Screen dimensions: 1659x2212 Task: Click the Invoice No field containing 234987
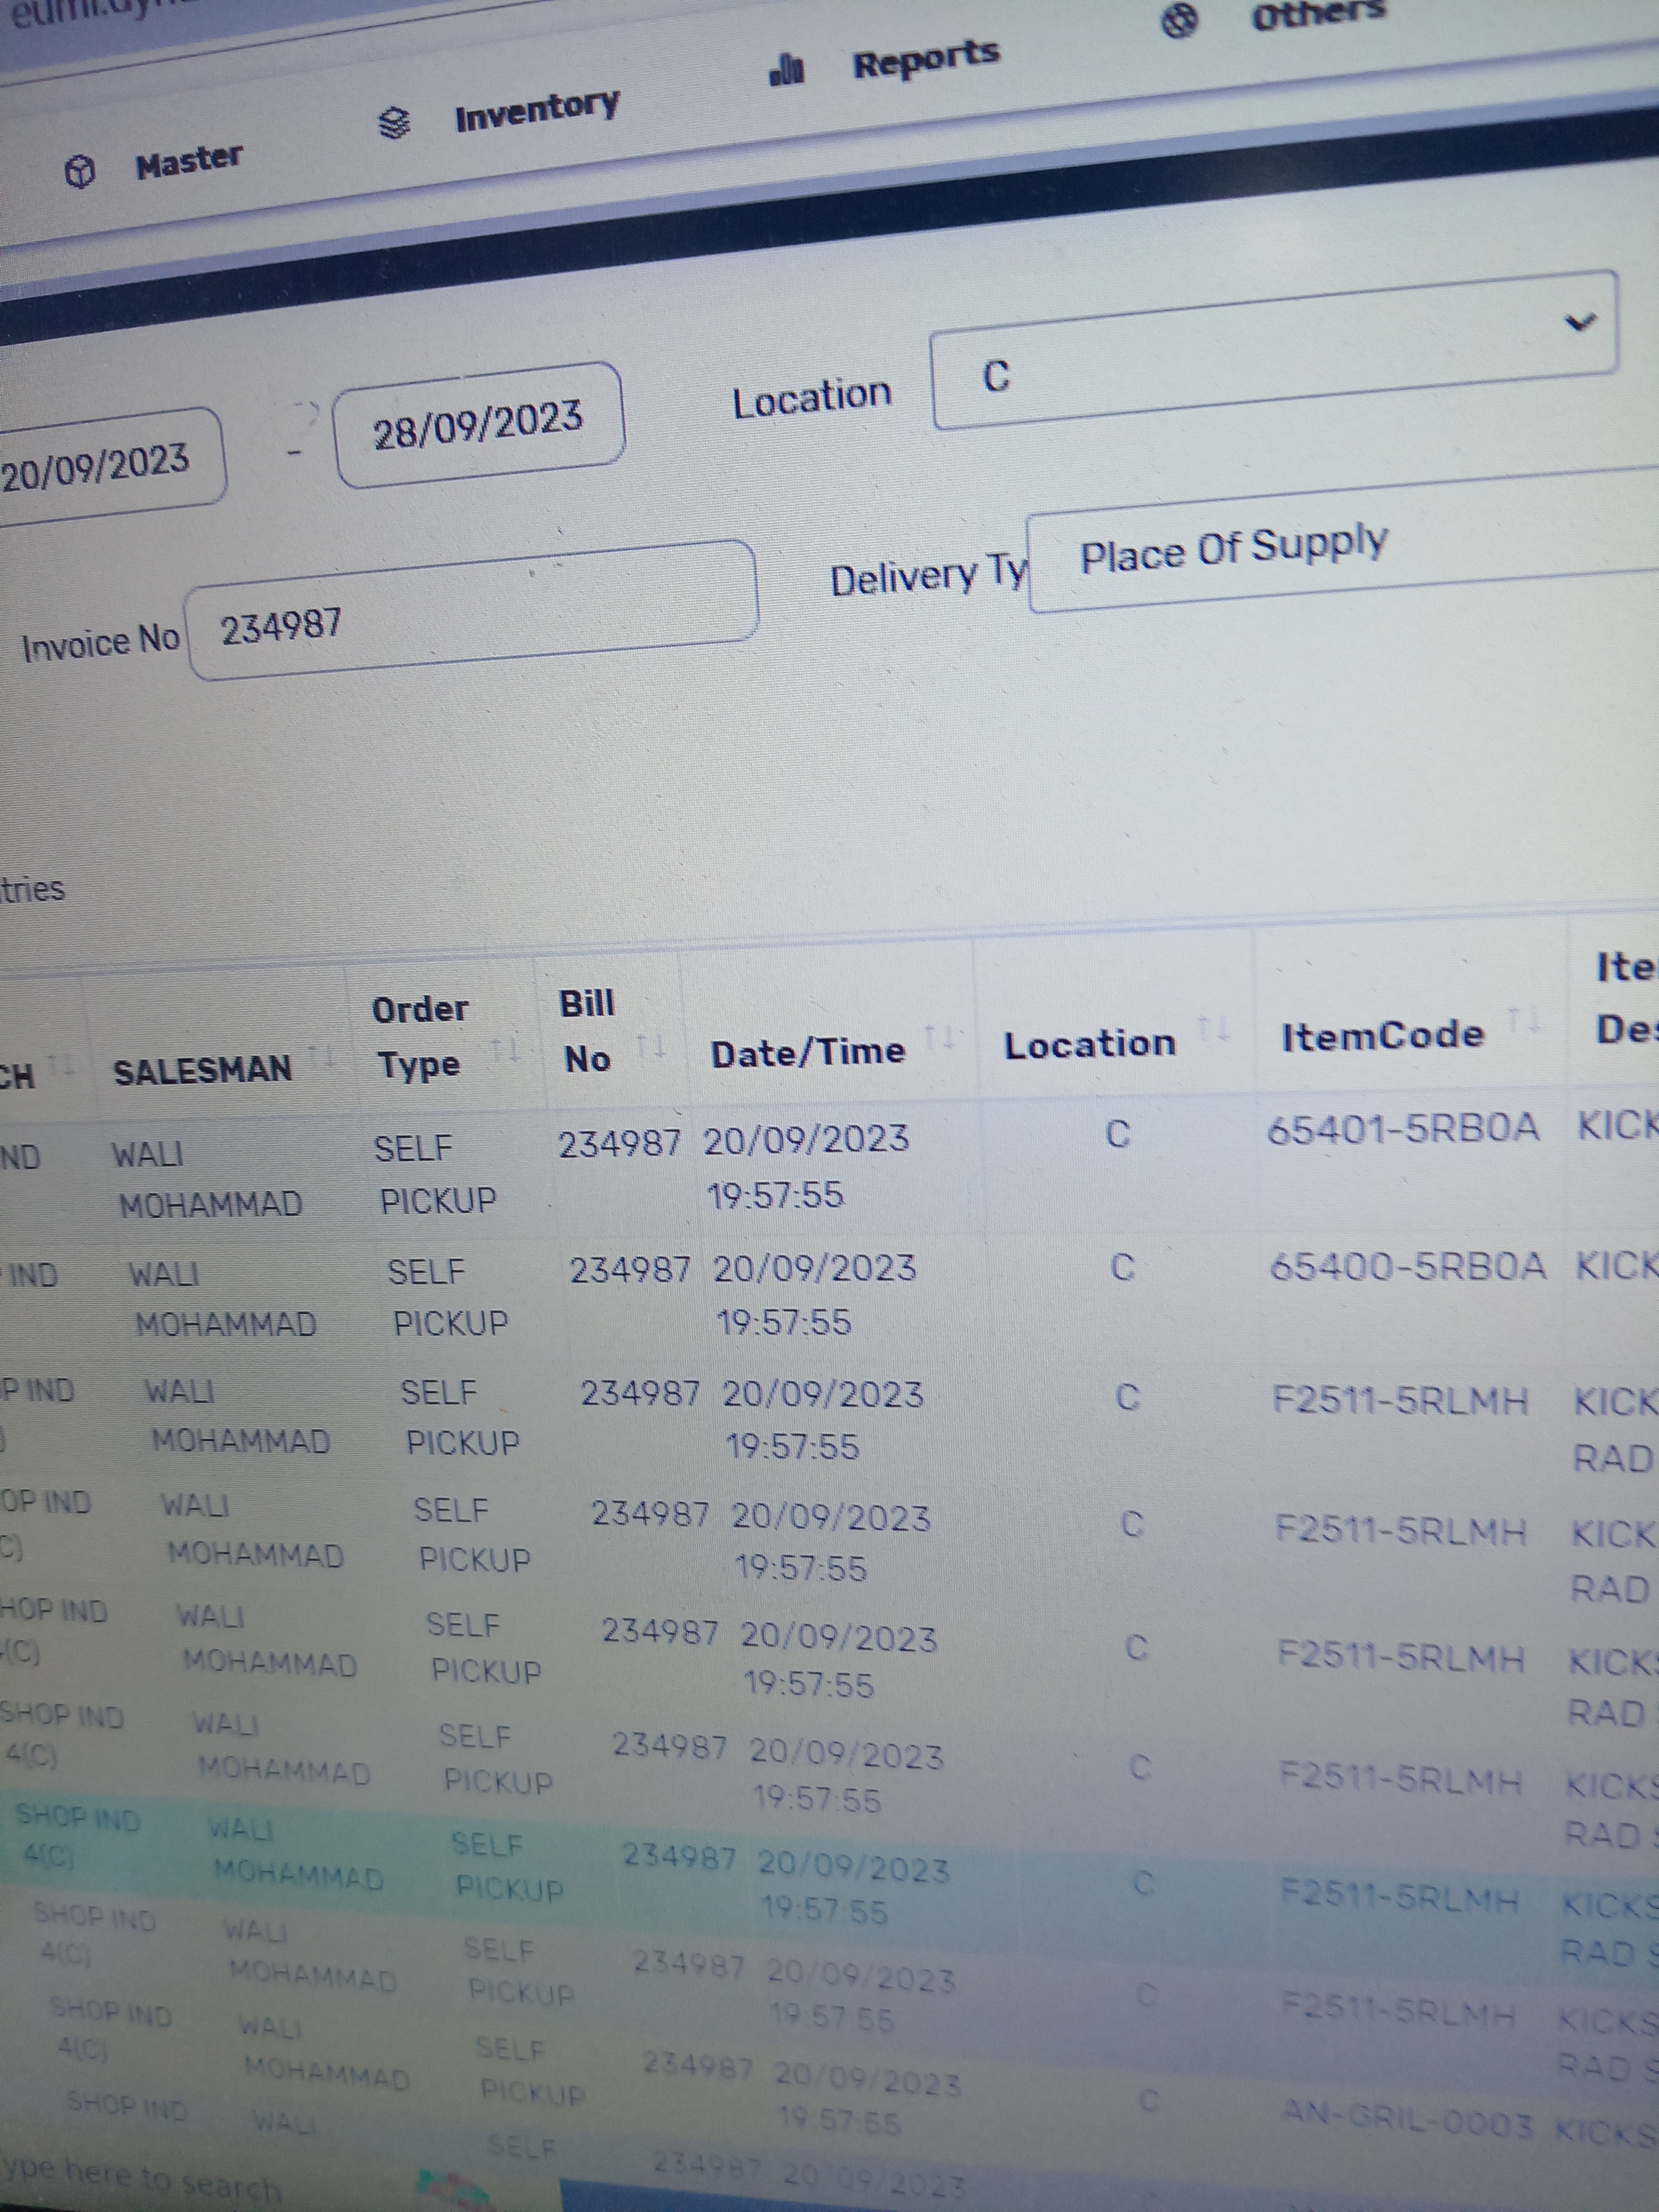pos(471,610)
